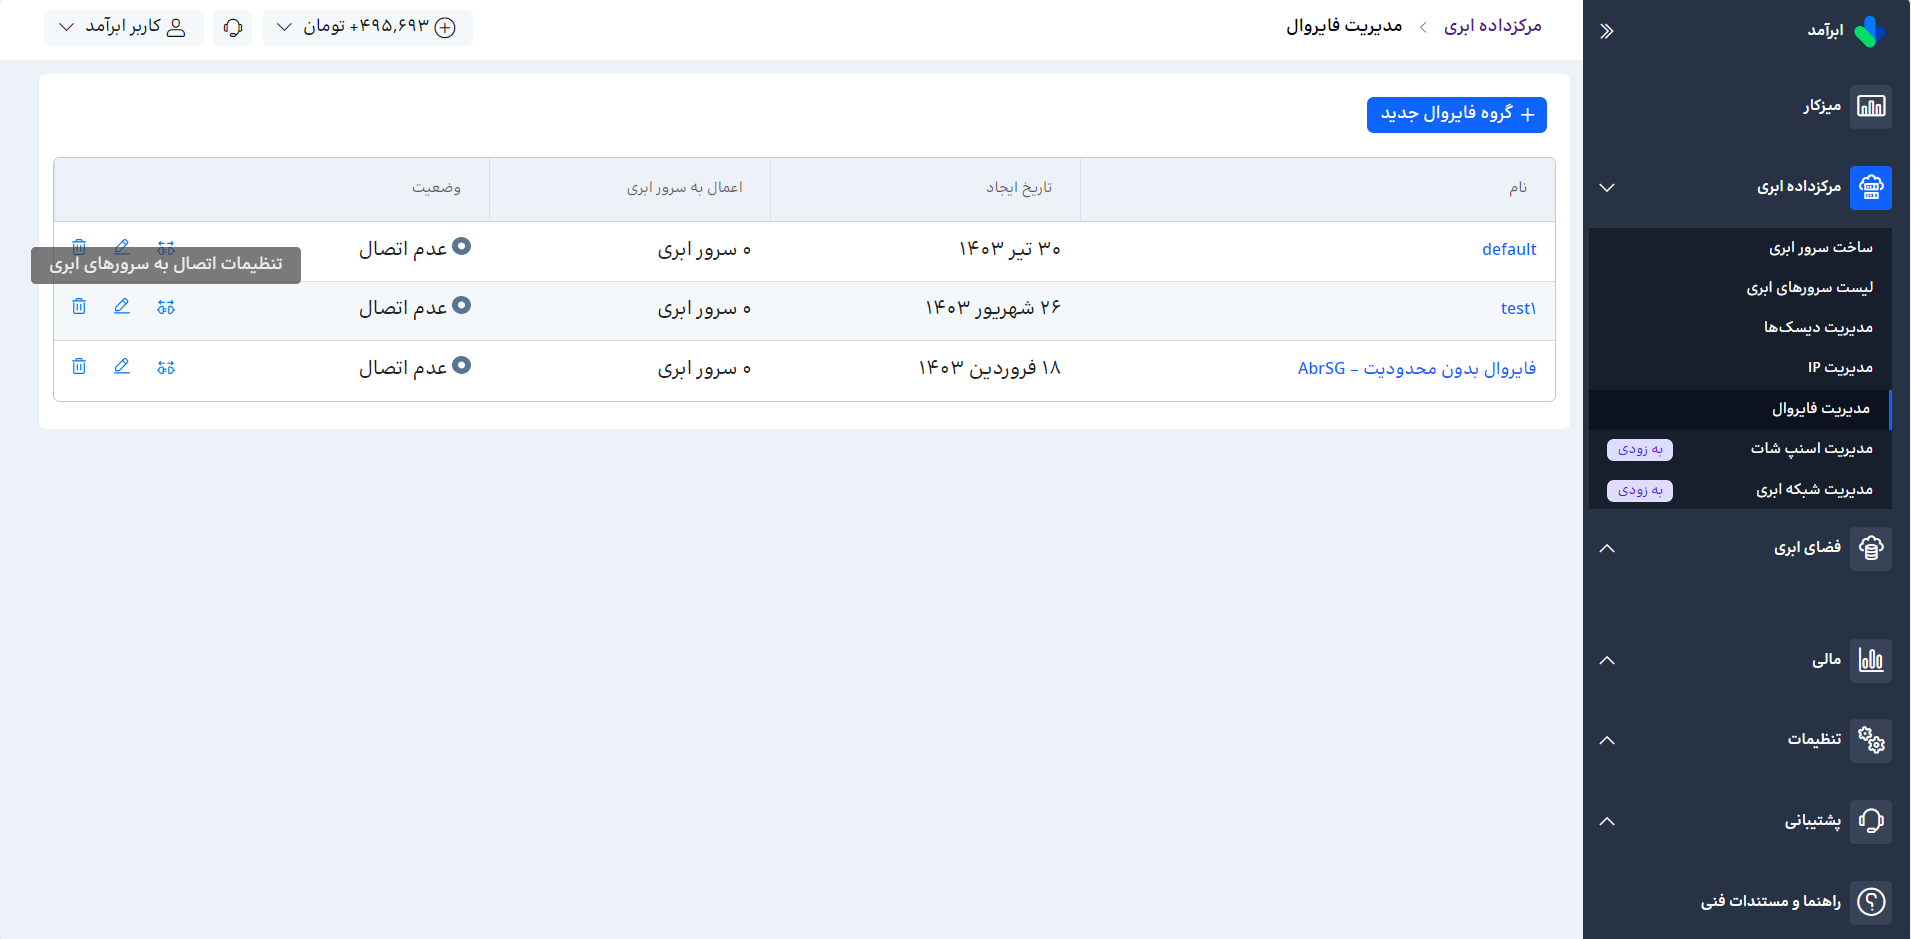Expand the تنظیمات menu chevron
Image resolution: width=1911 pixels, height=939 pixels.
pyautogui.click(x=1607, y=740)
